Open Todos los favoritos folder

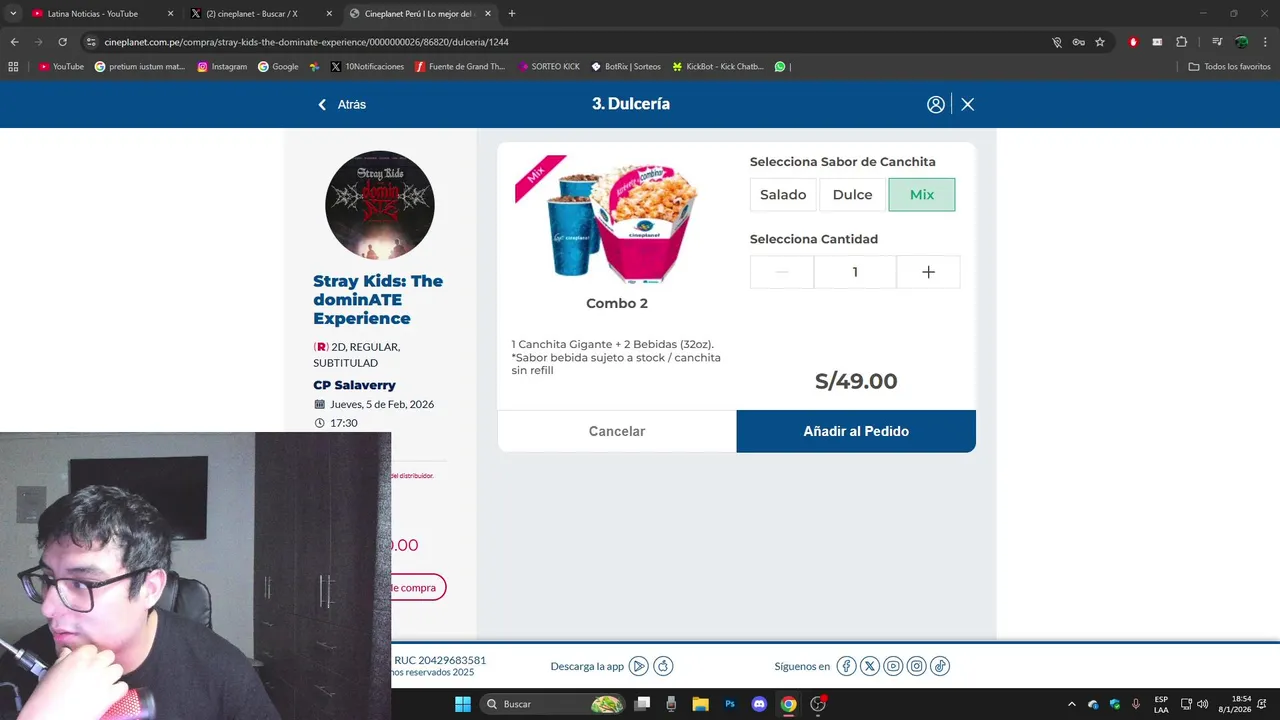tap(1229, 67)
